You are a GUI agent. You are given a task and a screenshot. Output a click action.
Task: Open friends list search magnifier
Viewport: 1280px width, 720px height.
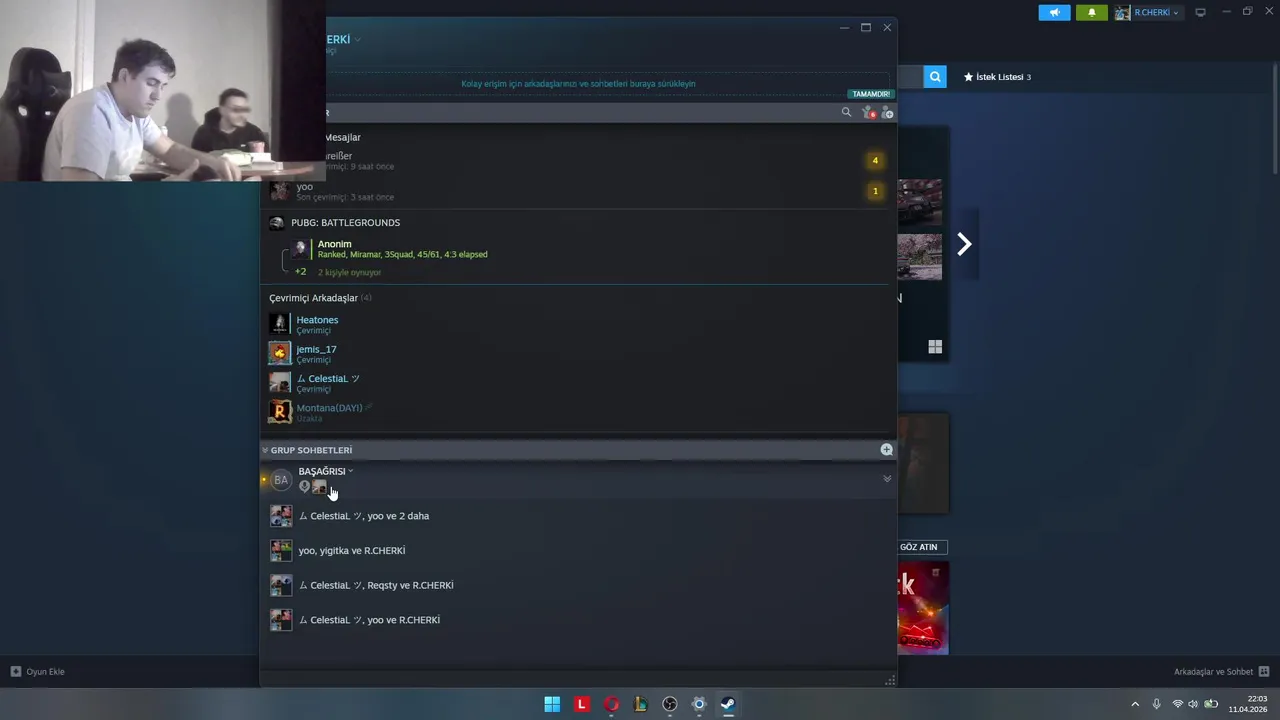[846, 113]
